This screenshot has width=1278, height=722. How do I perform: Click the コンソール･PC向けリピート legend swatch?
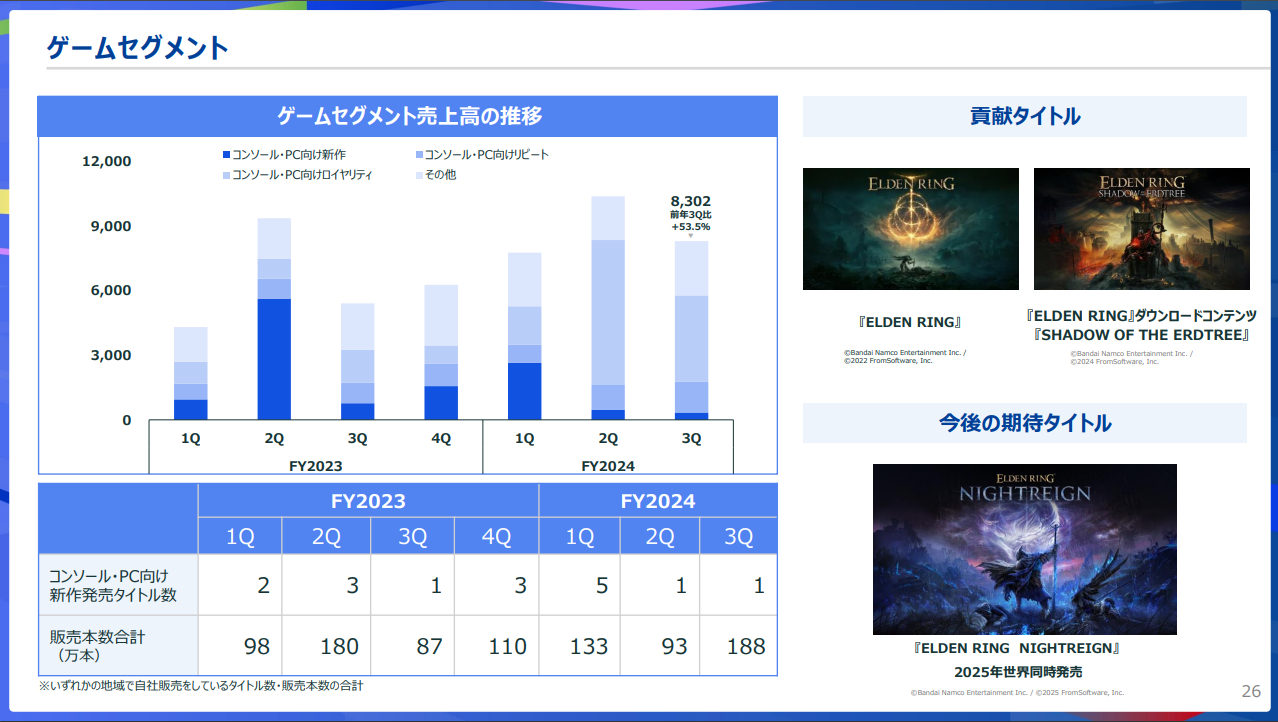click(418, 155)
